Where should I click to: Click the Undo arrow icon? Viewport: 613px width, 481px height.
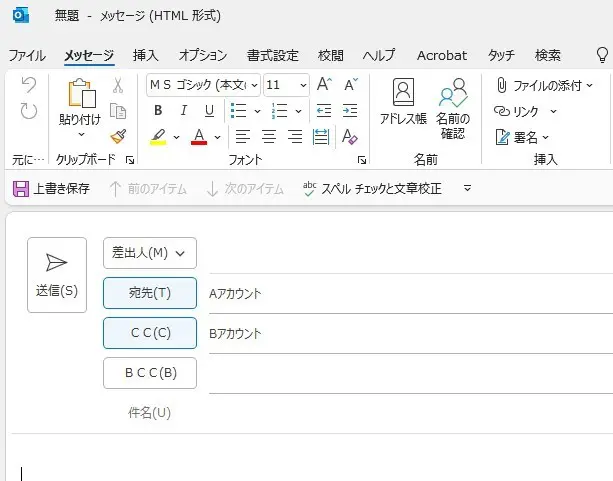(29, 85)
